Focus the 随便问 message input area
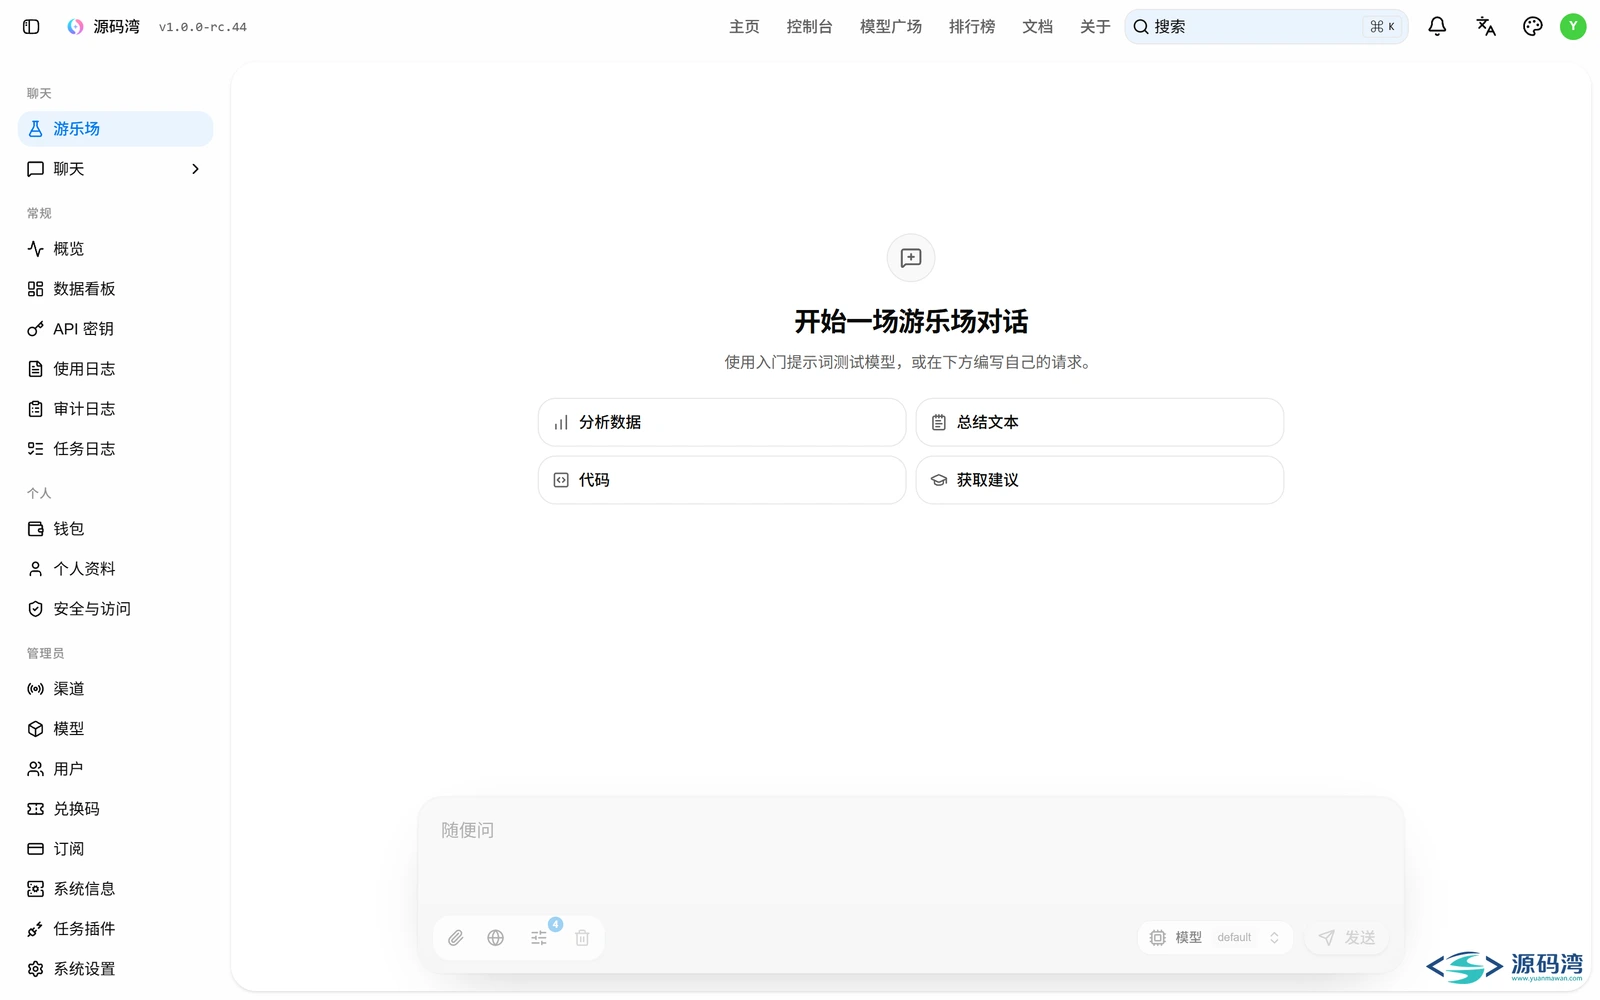 click(911, 850)
